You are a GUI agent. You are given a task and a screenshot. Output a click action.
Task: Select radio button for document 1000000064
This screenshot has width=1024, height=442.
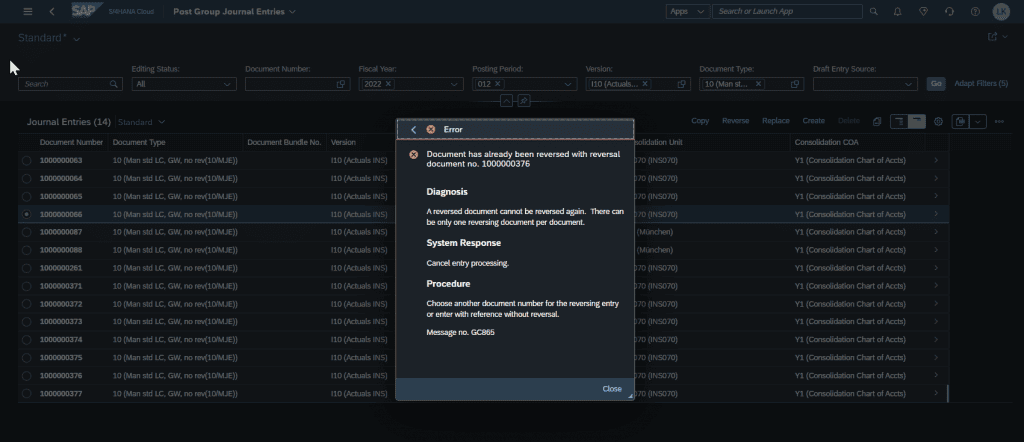27,178
